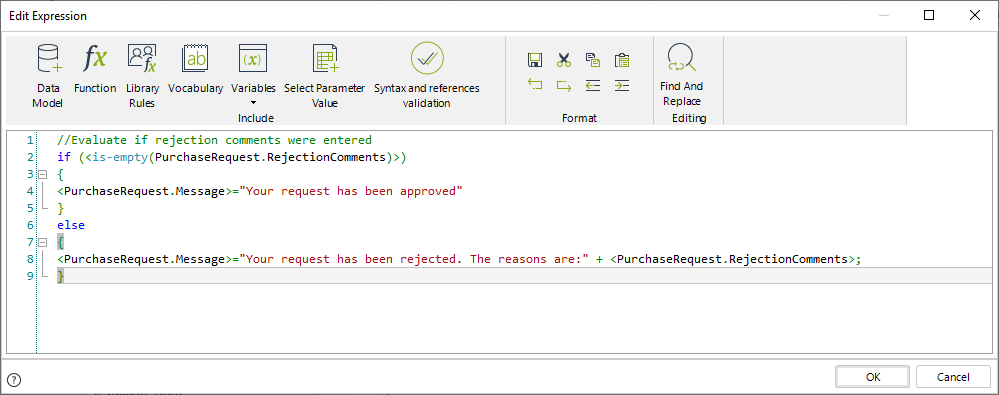Open the Data Model picker

point(48,75)
